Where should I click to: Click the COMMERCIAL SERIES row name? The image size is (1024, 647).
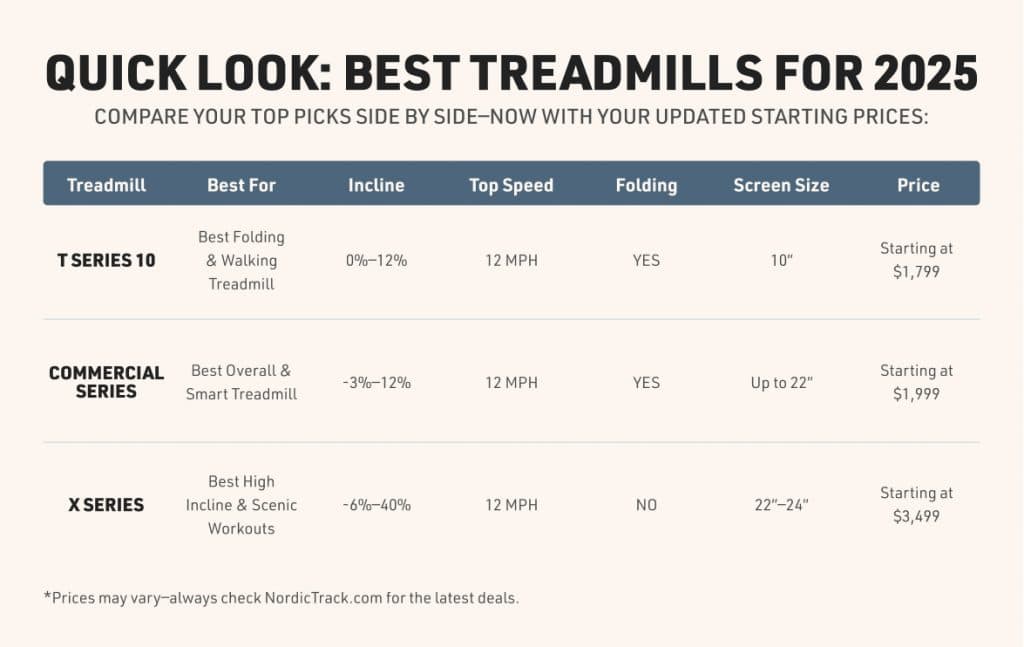pos(106,382)
